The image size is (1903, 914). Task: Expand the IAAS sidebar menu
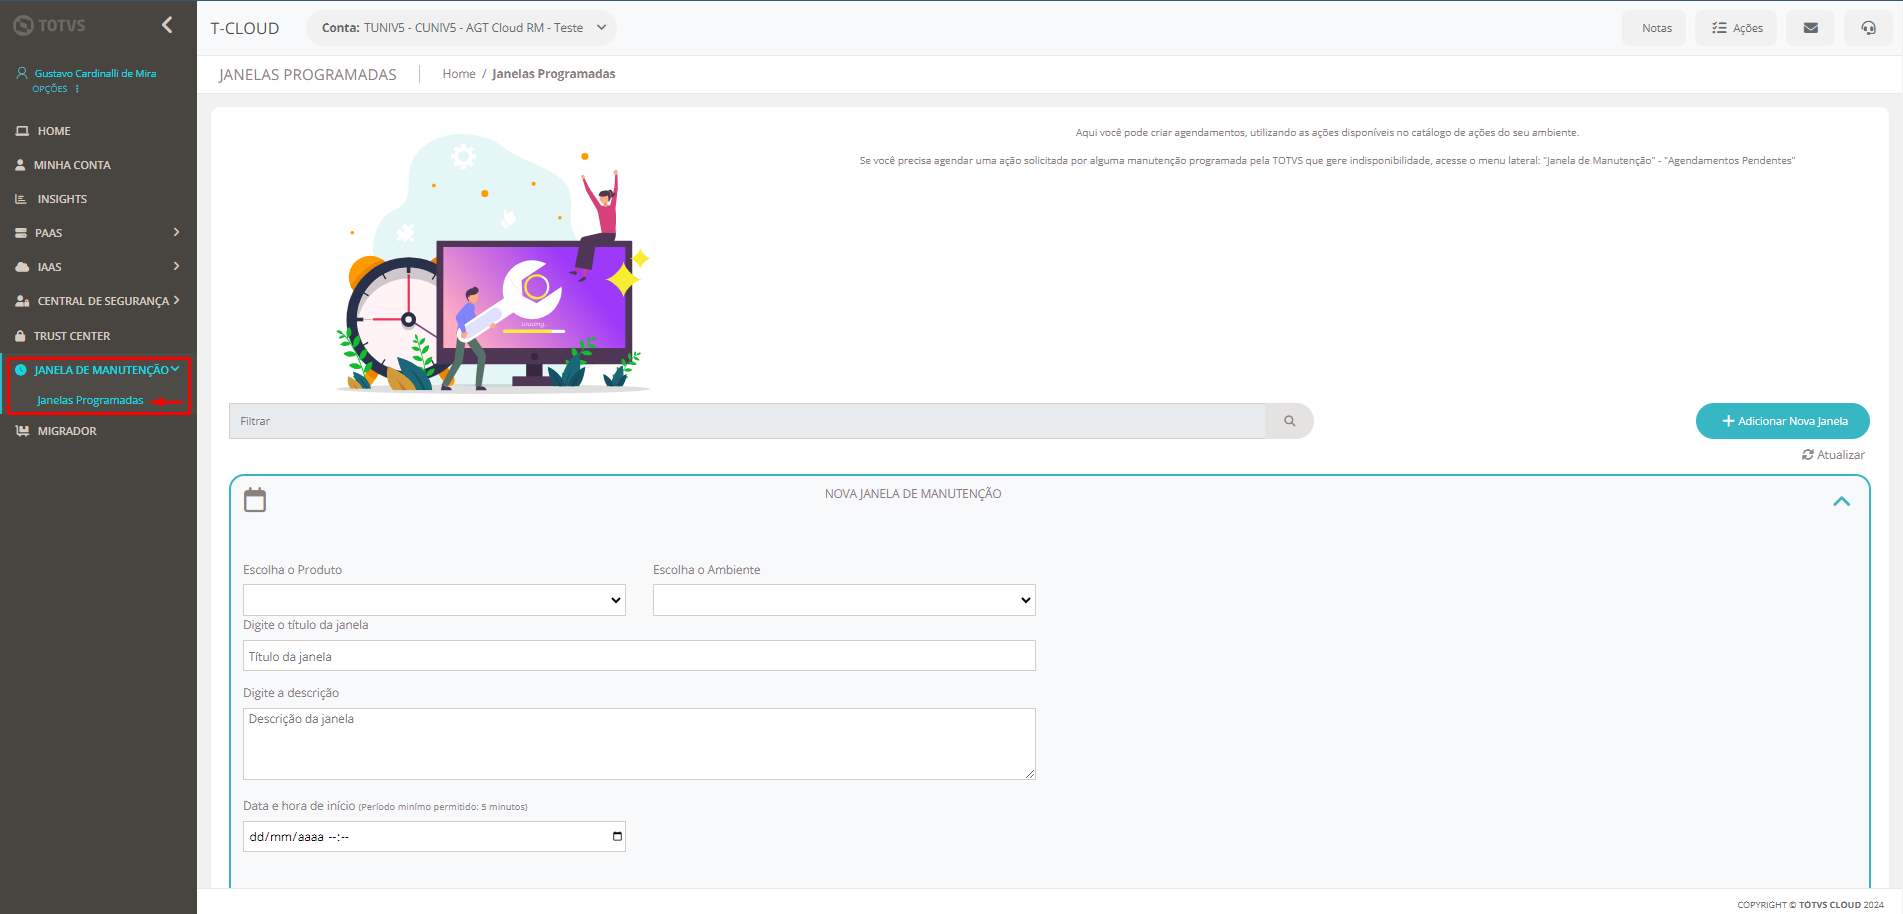(98, 267)
